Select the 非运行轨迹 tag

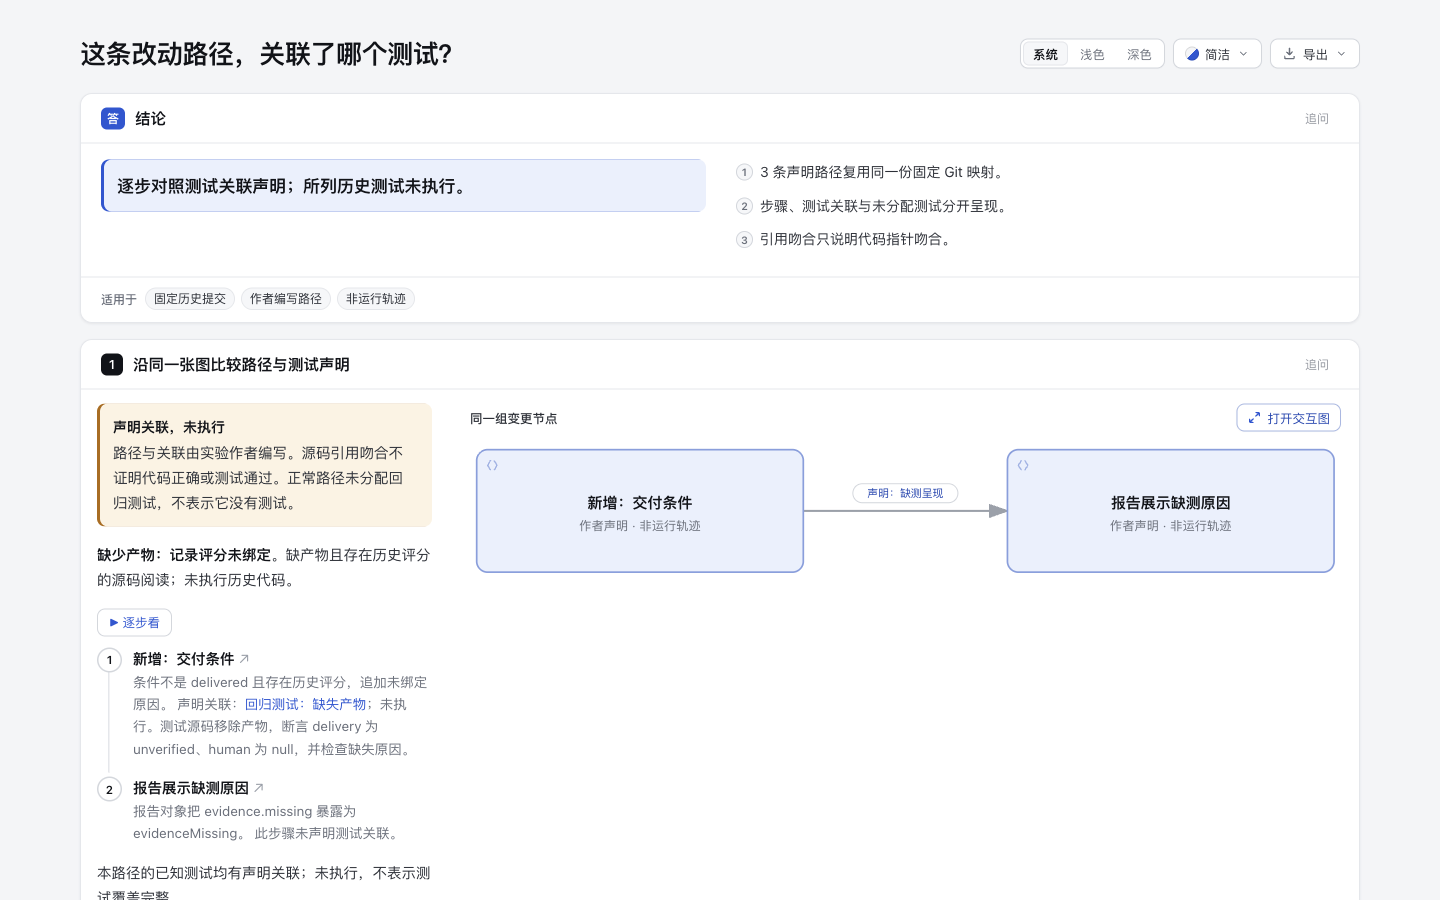[x=376, y=299]
